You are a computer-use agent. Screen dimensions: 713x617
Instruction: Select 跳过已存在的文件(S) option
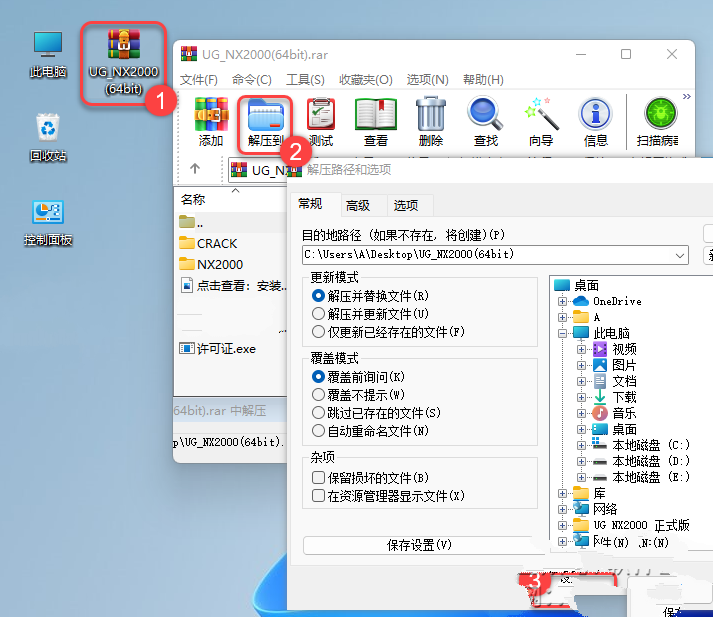[377, 413]
